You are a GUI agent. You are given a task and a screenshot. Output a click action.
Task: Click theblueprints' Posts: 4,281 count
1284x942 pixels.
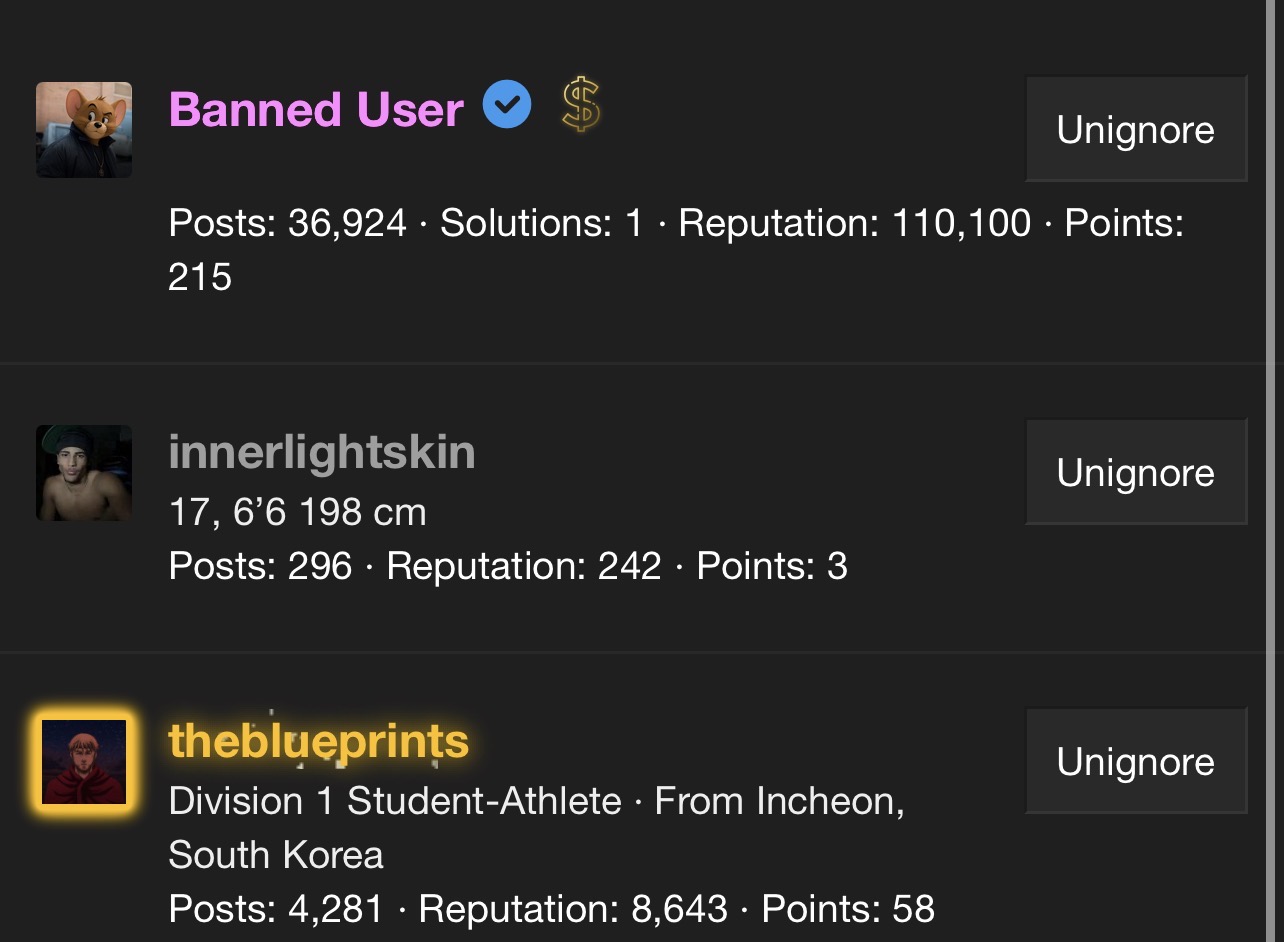point(276,909)
